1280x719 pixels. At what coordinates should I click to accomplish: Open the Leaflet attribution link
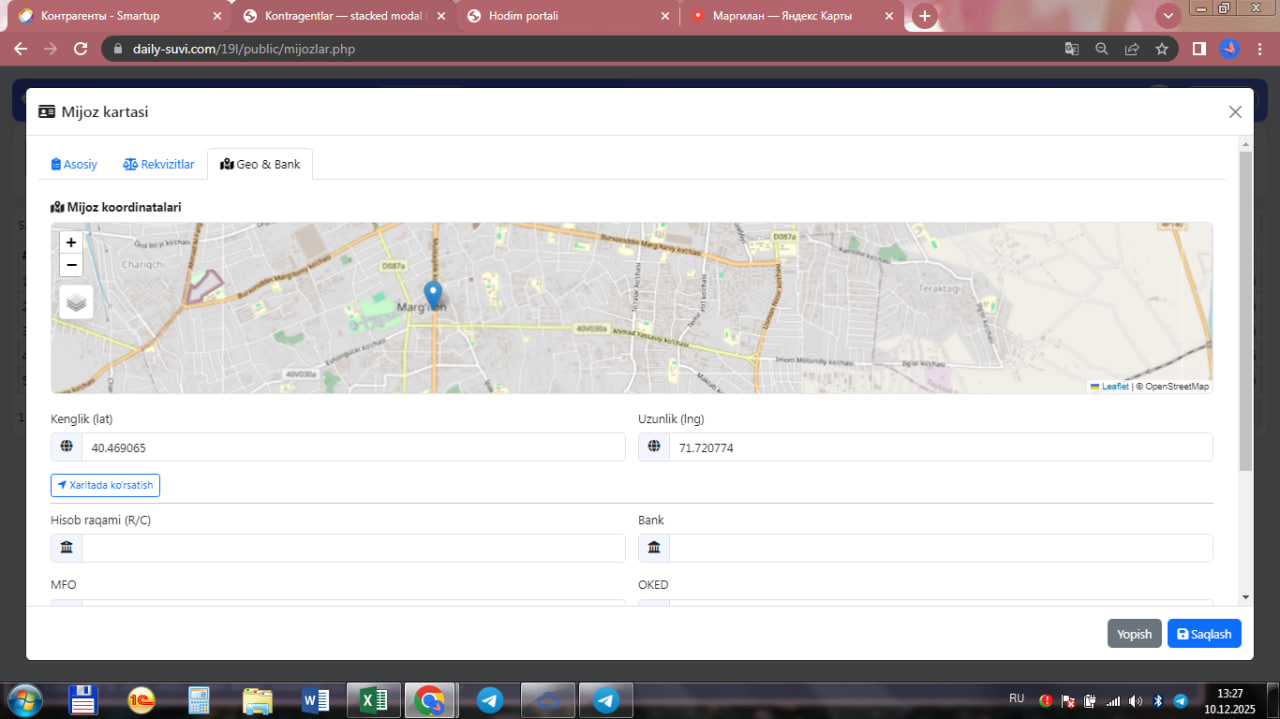click(x=1114, y=387)
